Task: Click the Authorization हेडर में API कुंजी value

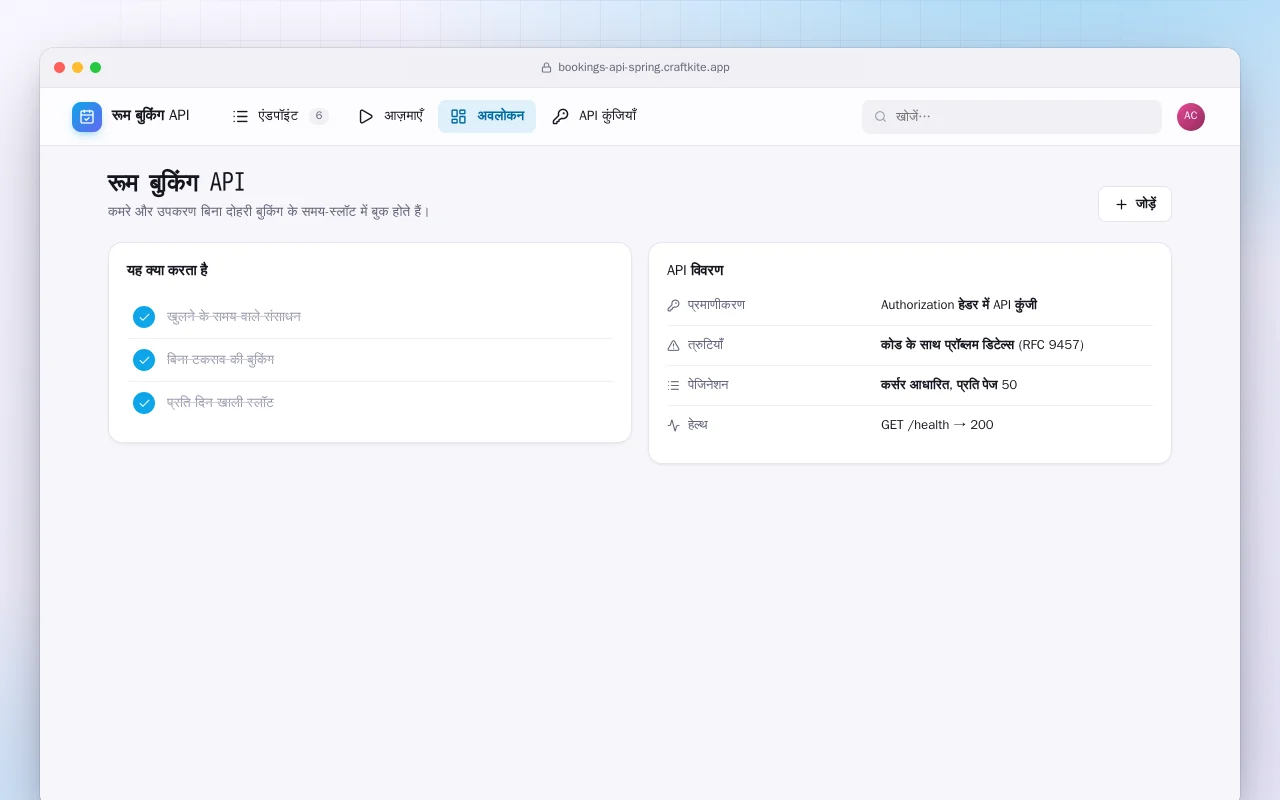Action: point(959,305)
